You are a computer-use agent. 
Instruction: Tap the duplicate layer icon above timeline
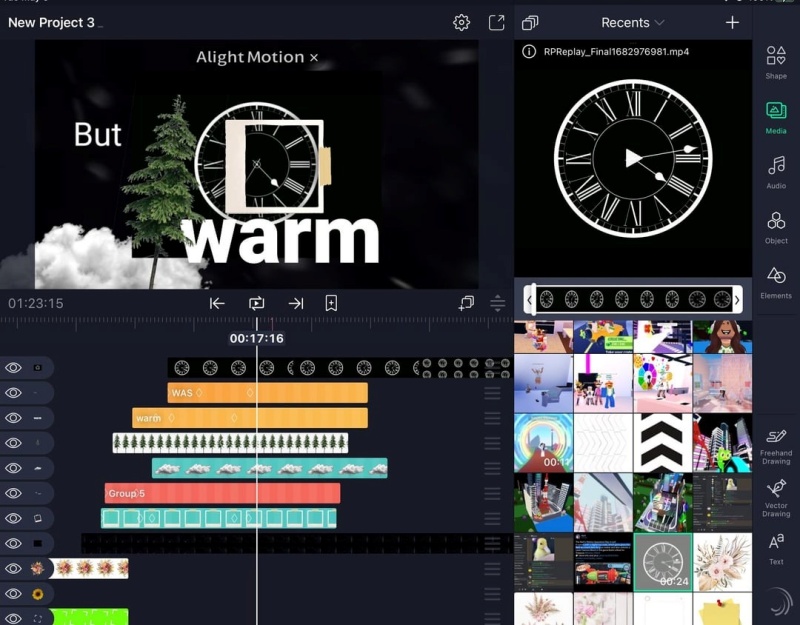click(466, 303)
